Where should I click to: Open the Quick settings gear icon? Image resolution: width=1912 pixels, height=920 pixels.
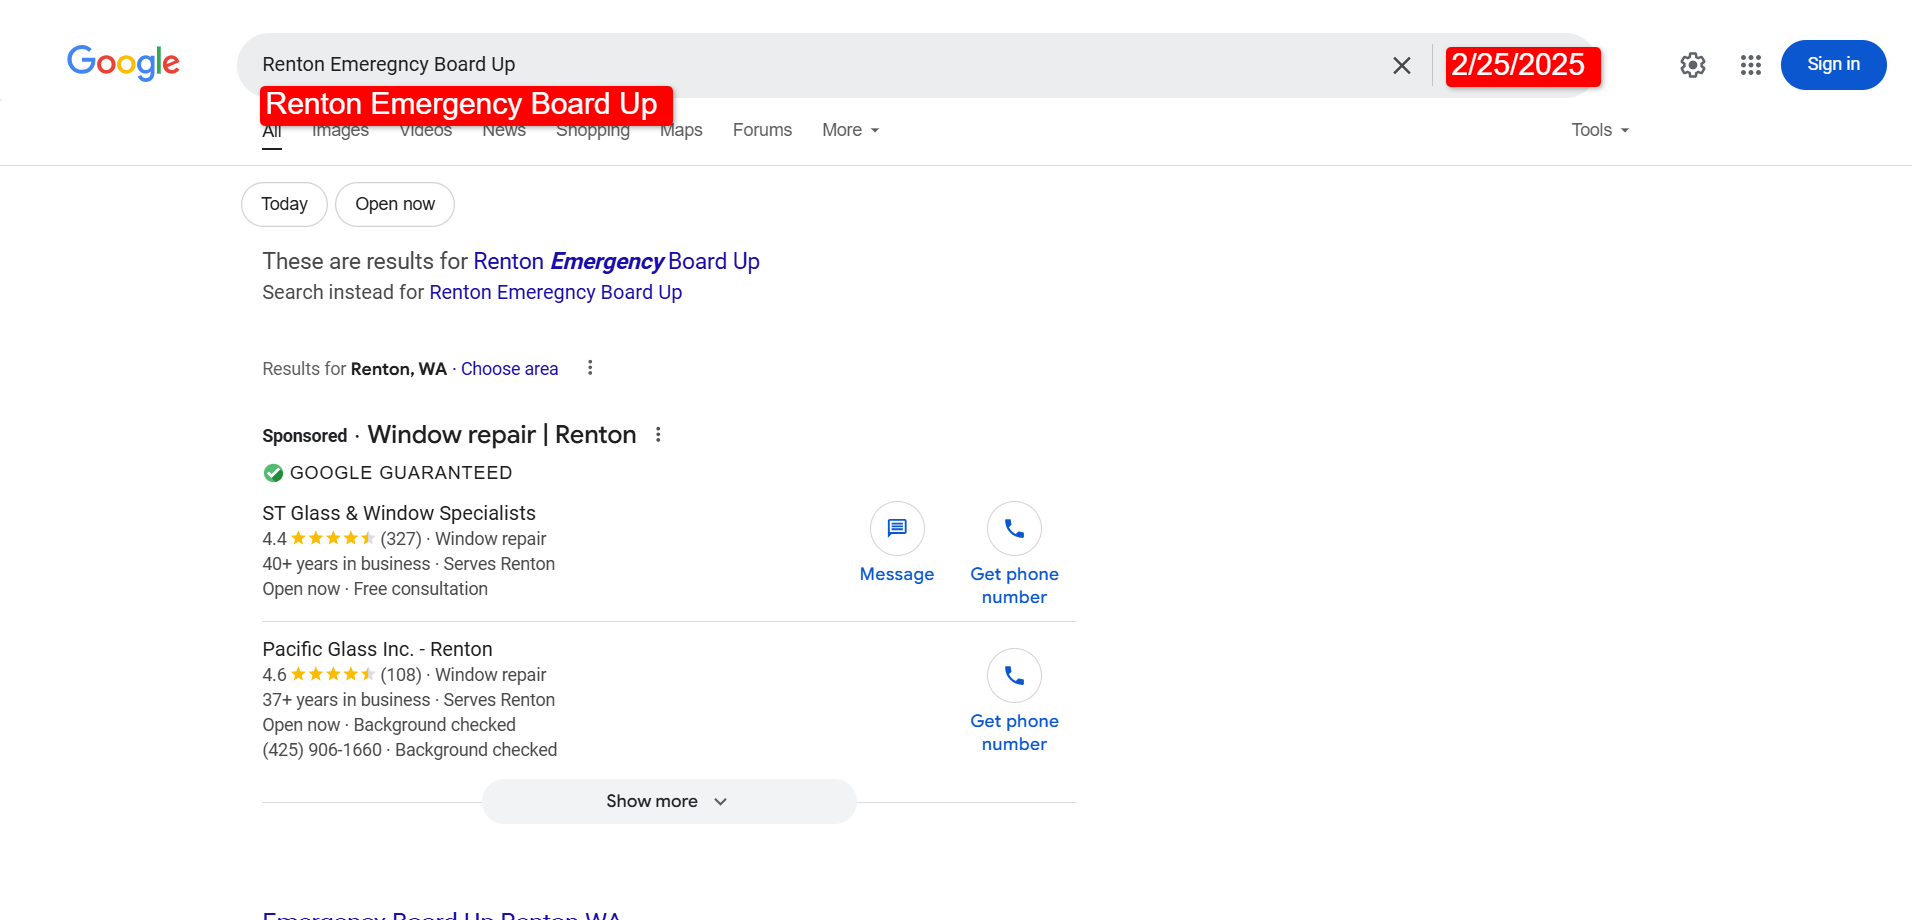tap(1692, 65)
